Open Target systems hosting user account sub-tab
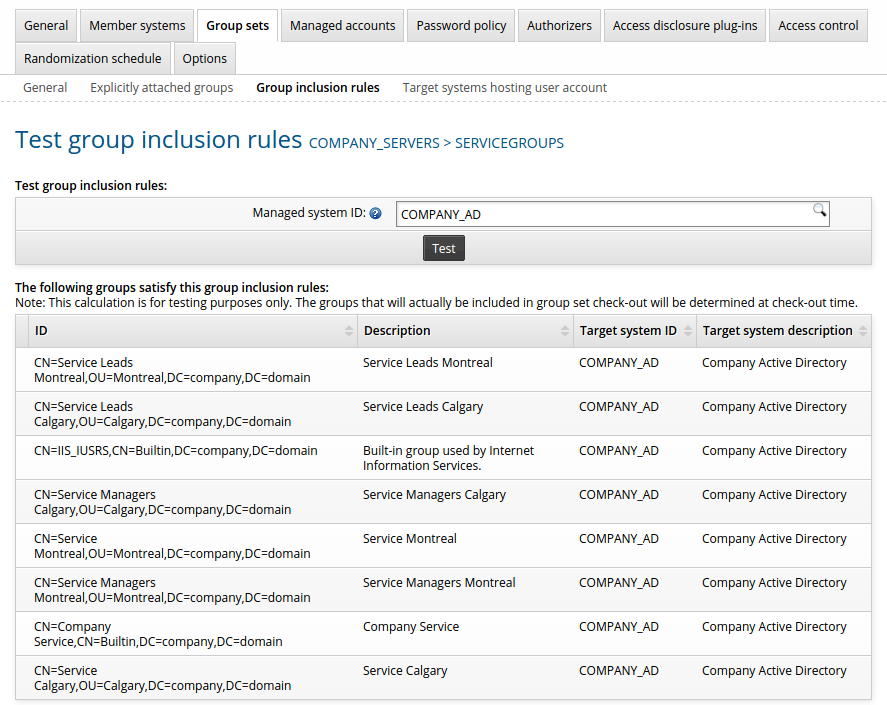 pos(505,88)
